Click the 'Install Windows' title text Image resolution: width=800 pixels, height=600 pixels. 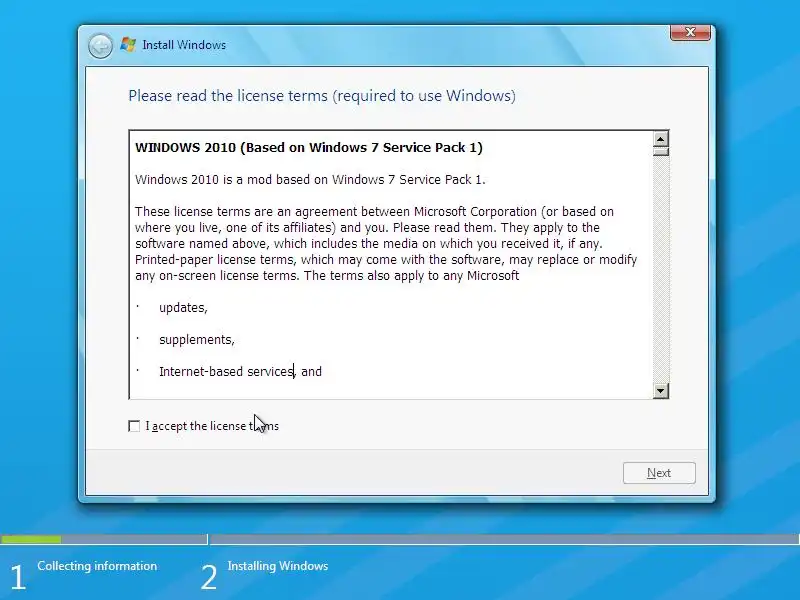pos(184,45)
